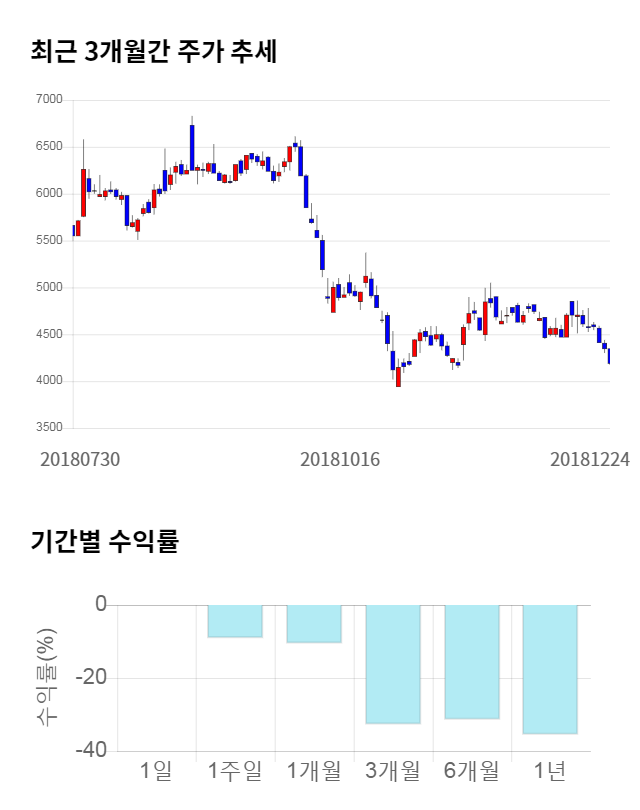640x810 pixels.
Task: Click the 5000 price axis label
Action: 48,288
